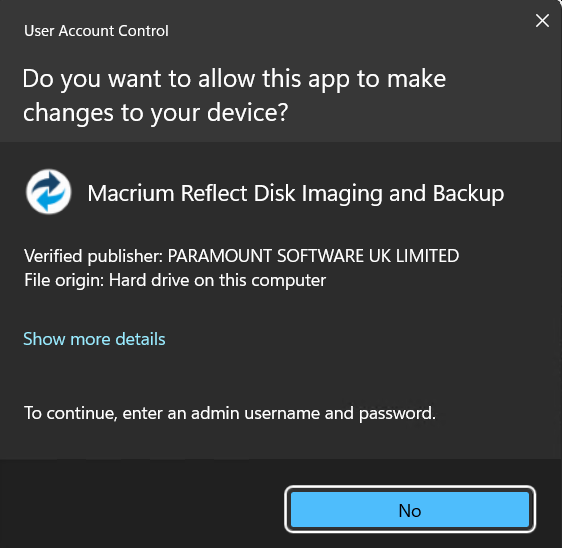Click the word Control in the dialog title
The height and width of the screenshot is (548, 562).
(x=143, y=31)
